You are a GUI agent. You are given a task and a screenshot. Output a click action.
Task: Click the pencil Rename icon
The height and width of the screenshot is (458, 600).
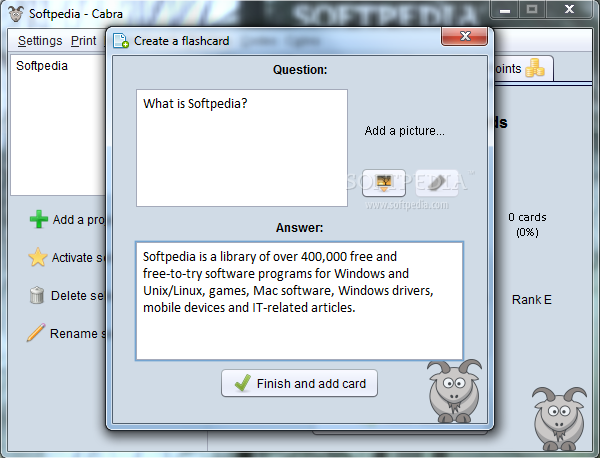pos(36,332)
